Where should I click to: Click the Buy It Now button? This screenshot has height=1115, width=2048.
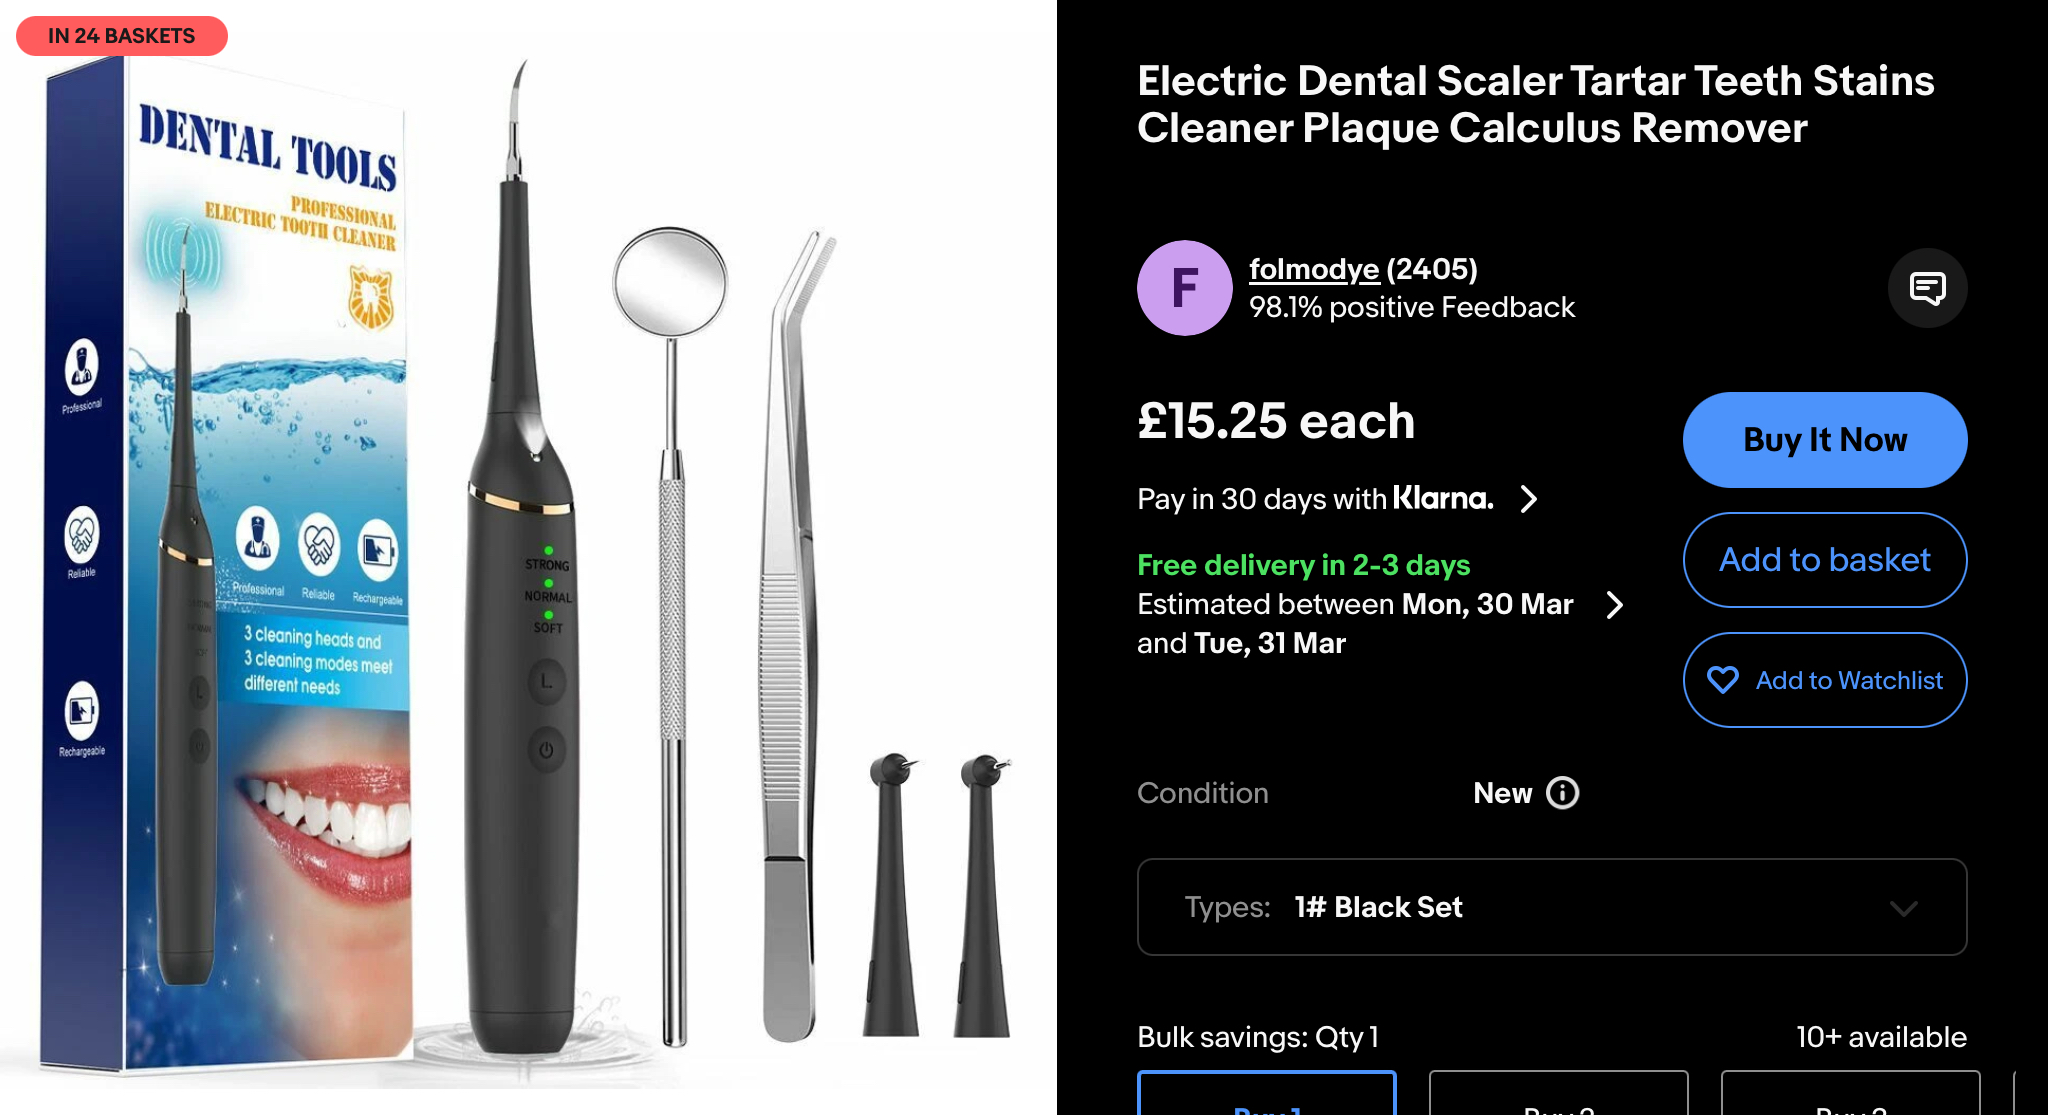[x=1825, y=440]
